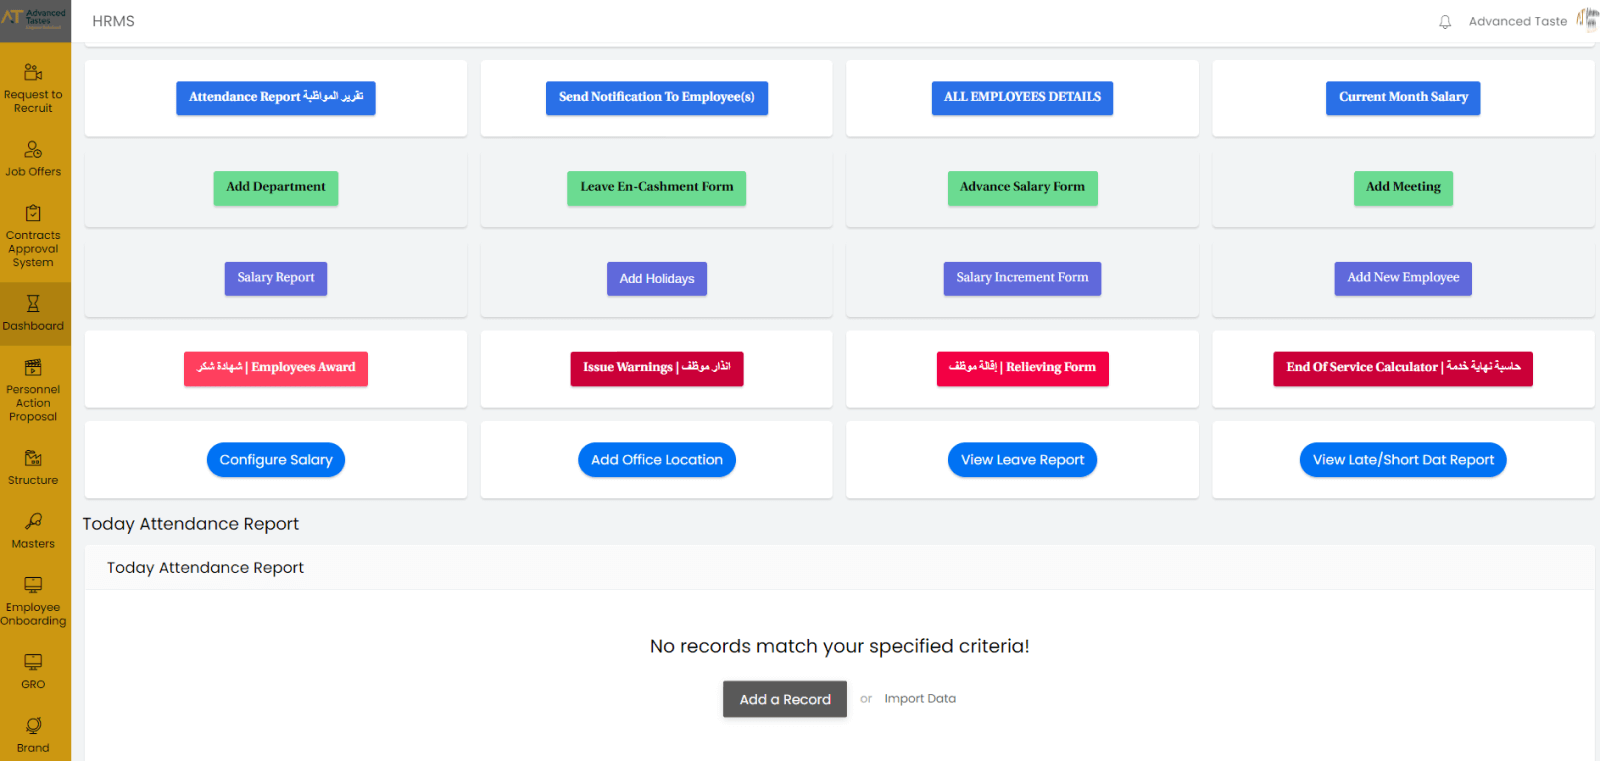Click the Job Offers sidebar icon

click(x=33, y=150)
